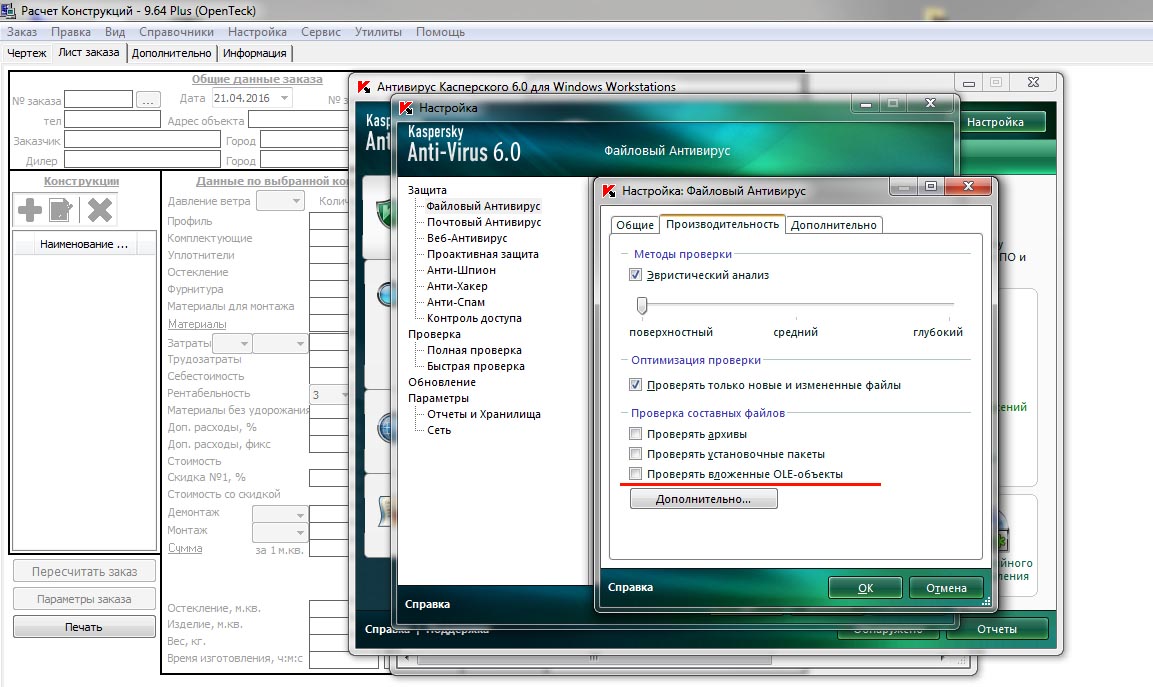Select Полная проверка tree item
Image resolution: width=1153 pixels, height=687 pixels.
474,350
